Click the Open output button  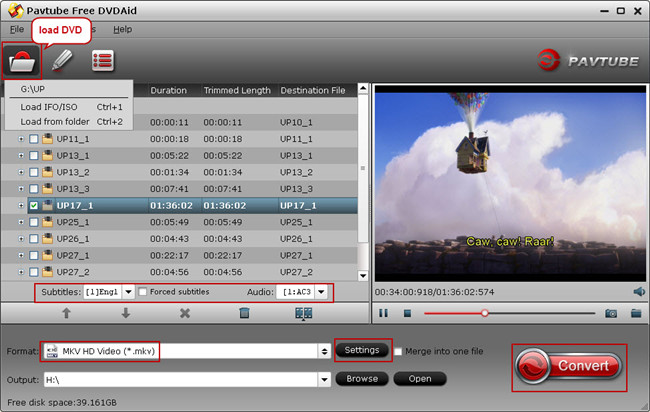pyautogui.click(x=420, y=379)
